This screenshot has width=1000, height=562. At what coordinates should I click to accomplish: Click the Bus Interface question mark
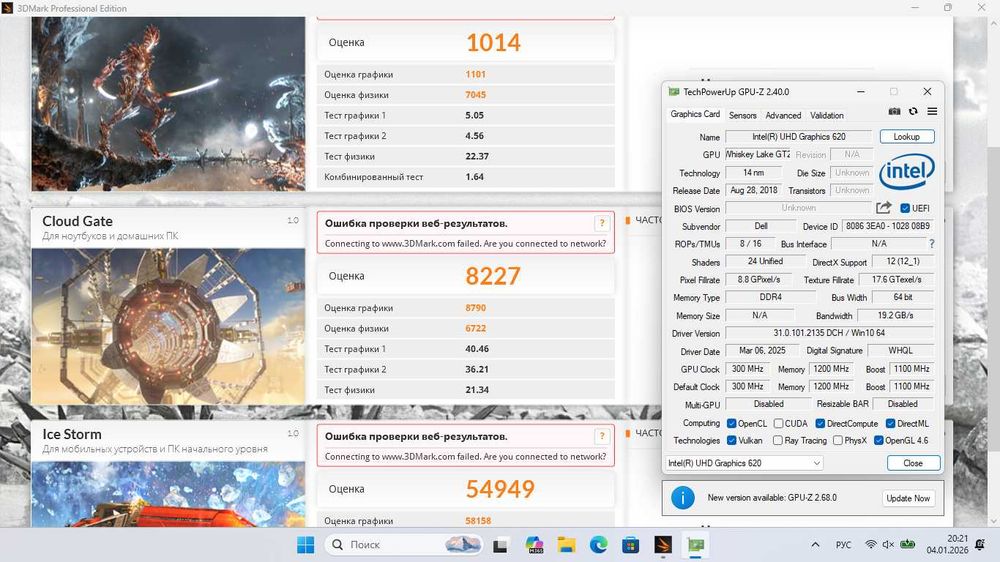coord(932,244)
